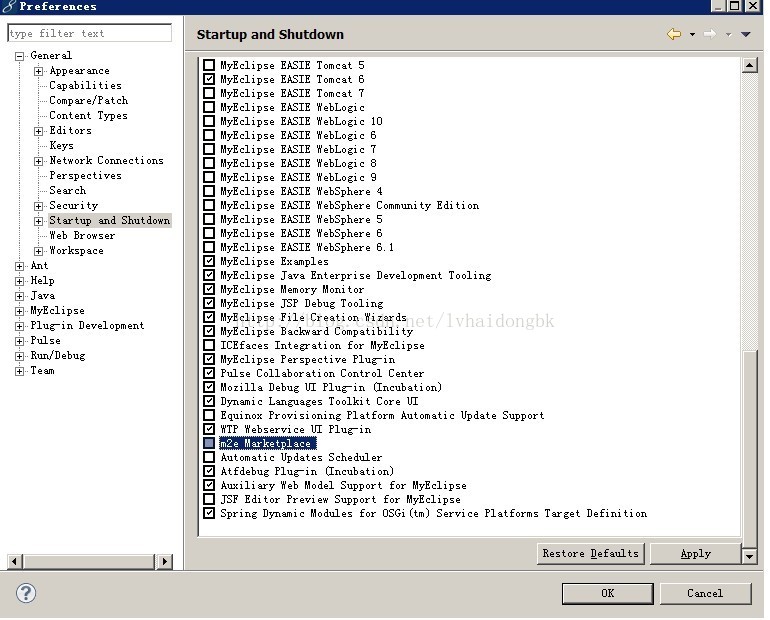Select MyEclipse JSP Debug Tooling text

pos(302,303)
